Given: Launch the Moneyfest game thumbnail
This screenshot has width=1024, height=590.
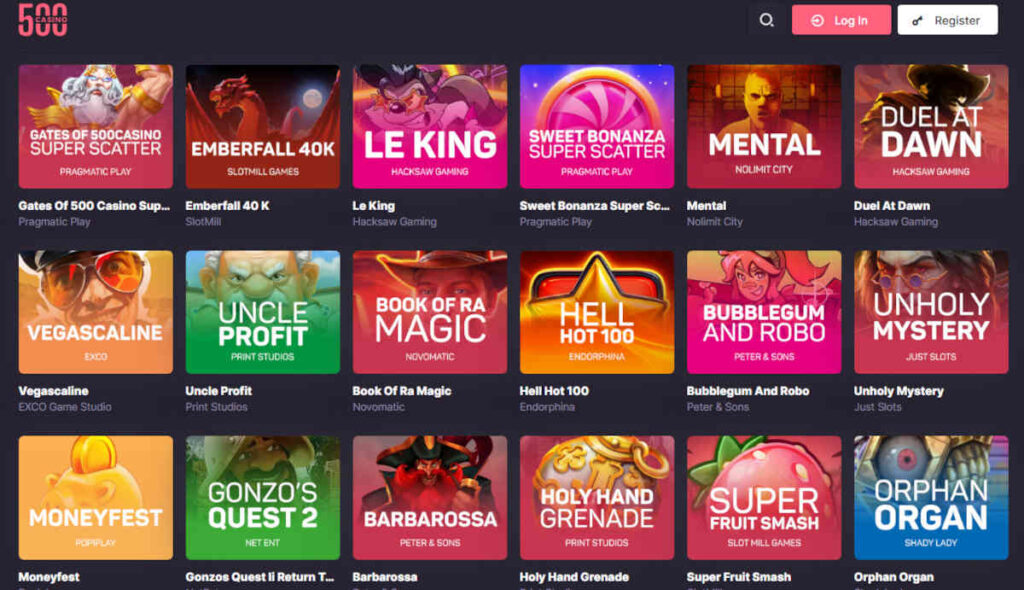Looking at the screenshot, I should click(x=96, y=497).
